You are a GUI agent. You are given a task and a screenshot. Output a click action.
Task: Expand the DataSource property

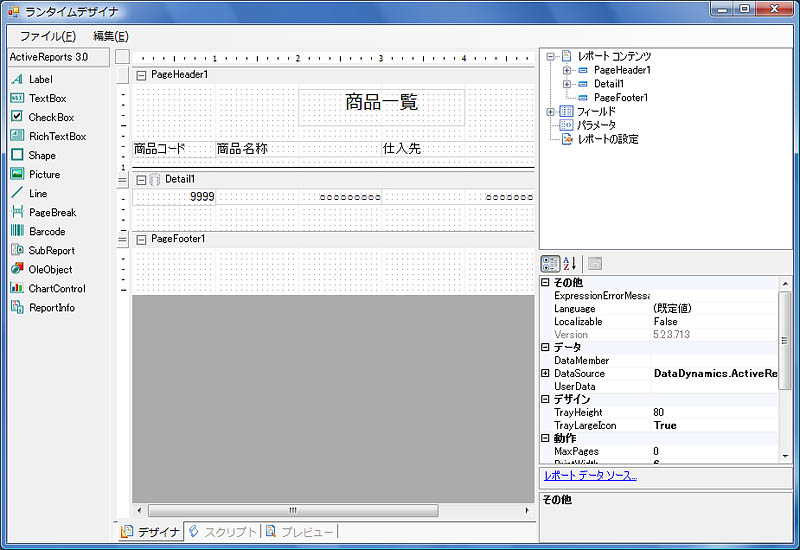545,373
